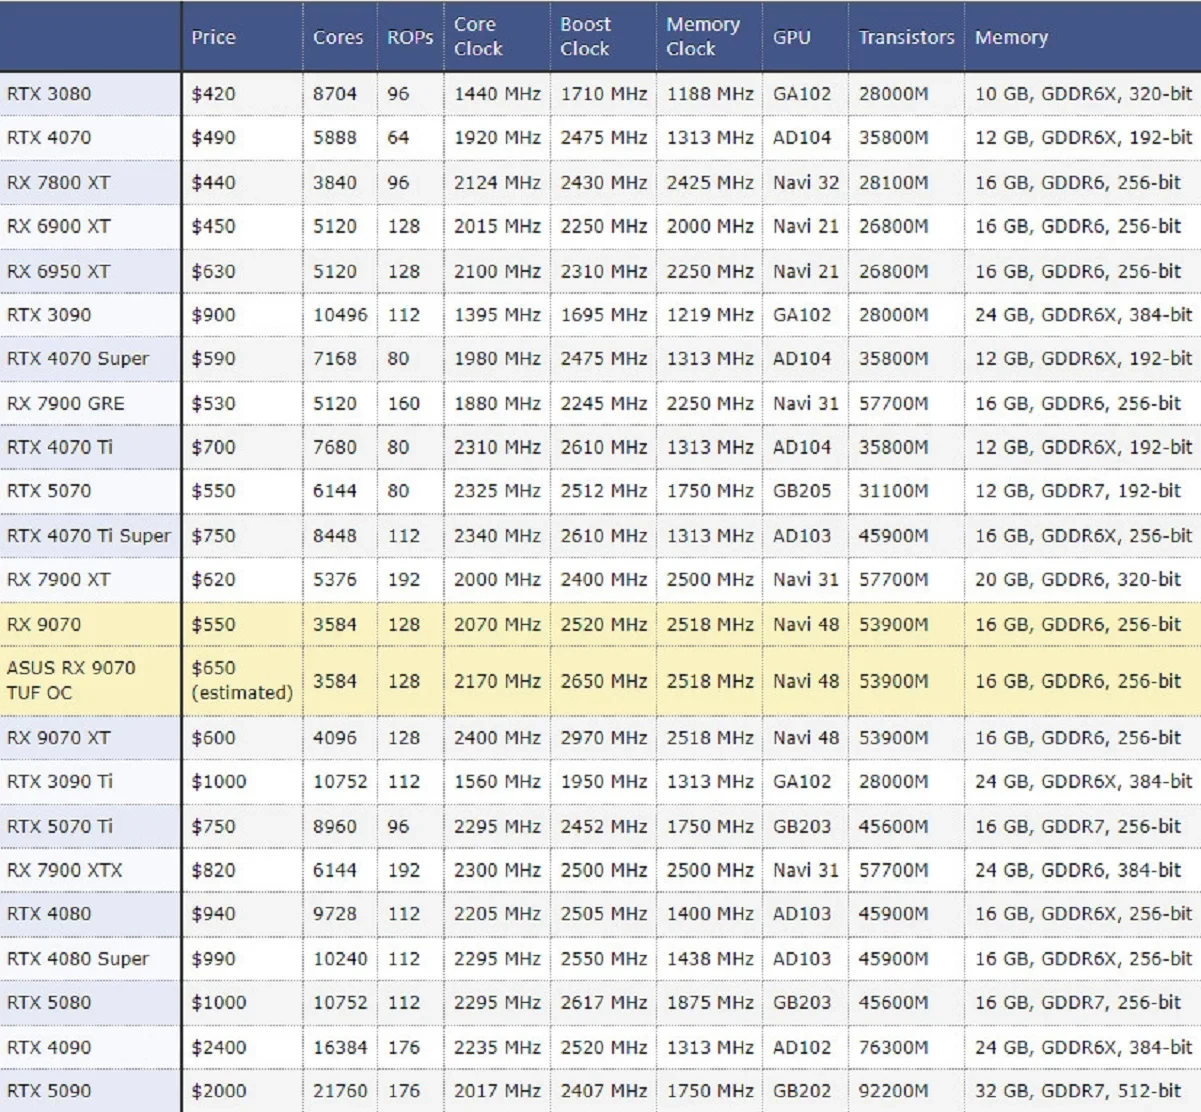This screenshot has width=1201, height=1112.
Task: Click the Transistors column header
Action: click(x=906, y=37)
